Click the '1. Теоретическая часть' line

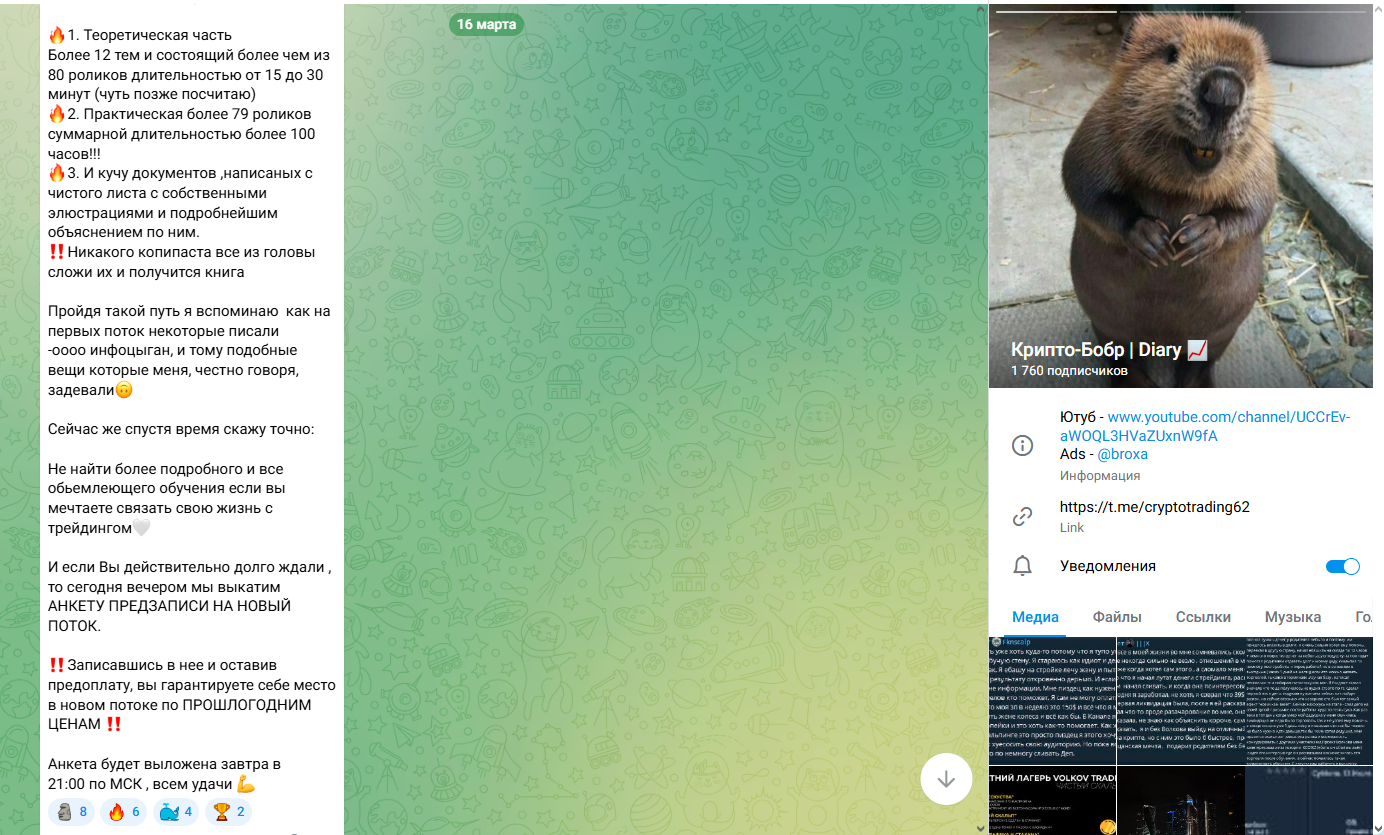coord(140,36)
